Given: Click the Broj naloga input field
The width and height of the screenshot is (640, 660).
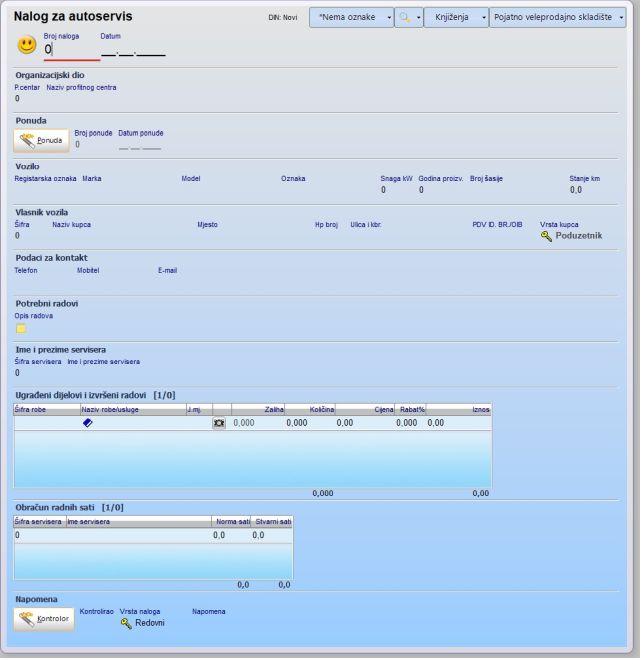Looking at the screenshot, I should [x=72, y=50].
